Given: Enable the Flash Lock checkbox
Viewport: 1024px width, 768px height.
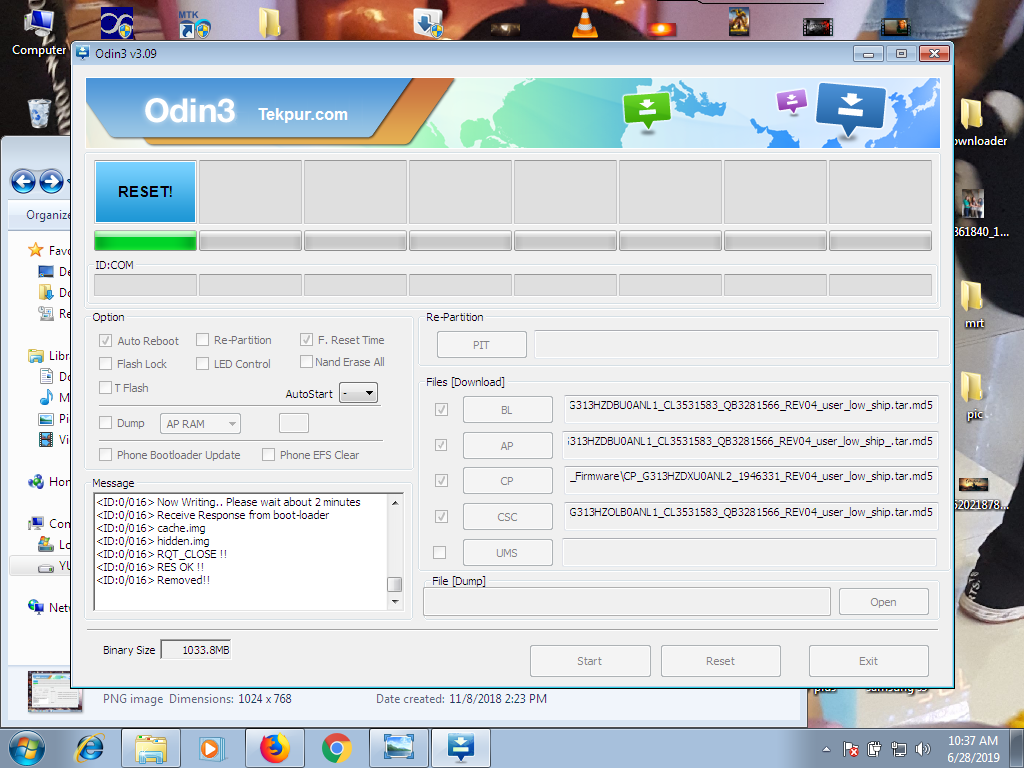Looking at the screenshot, I should coord(105,363).
